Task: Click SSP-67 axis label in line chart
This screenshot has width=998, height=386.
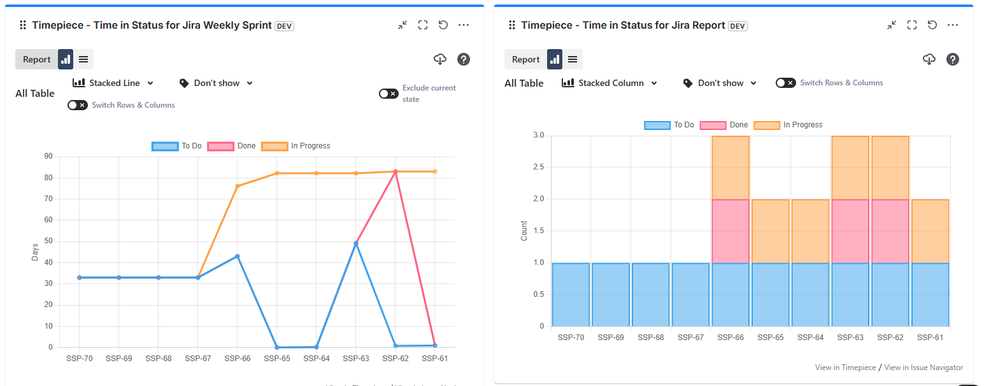Action: [x=198, y=359]
